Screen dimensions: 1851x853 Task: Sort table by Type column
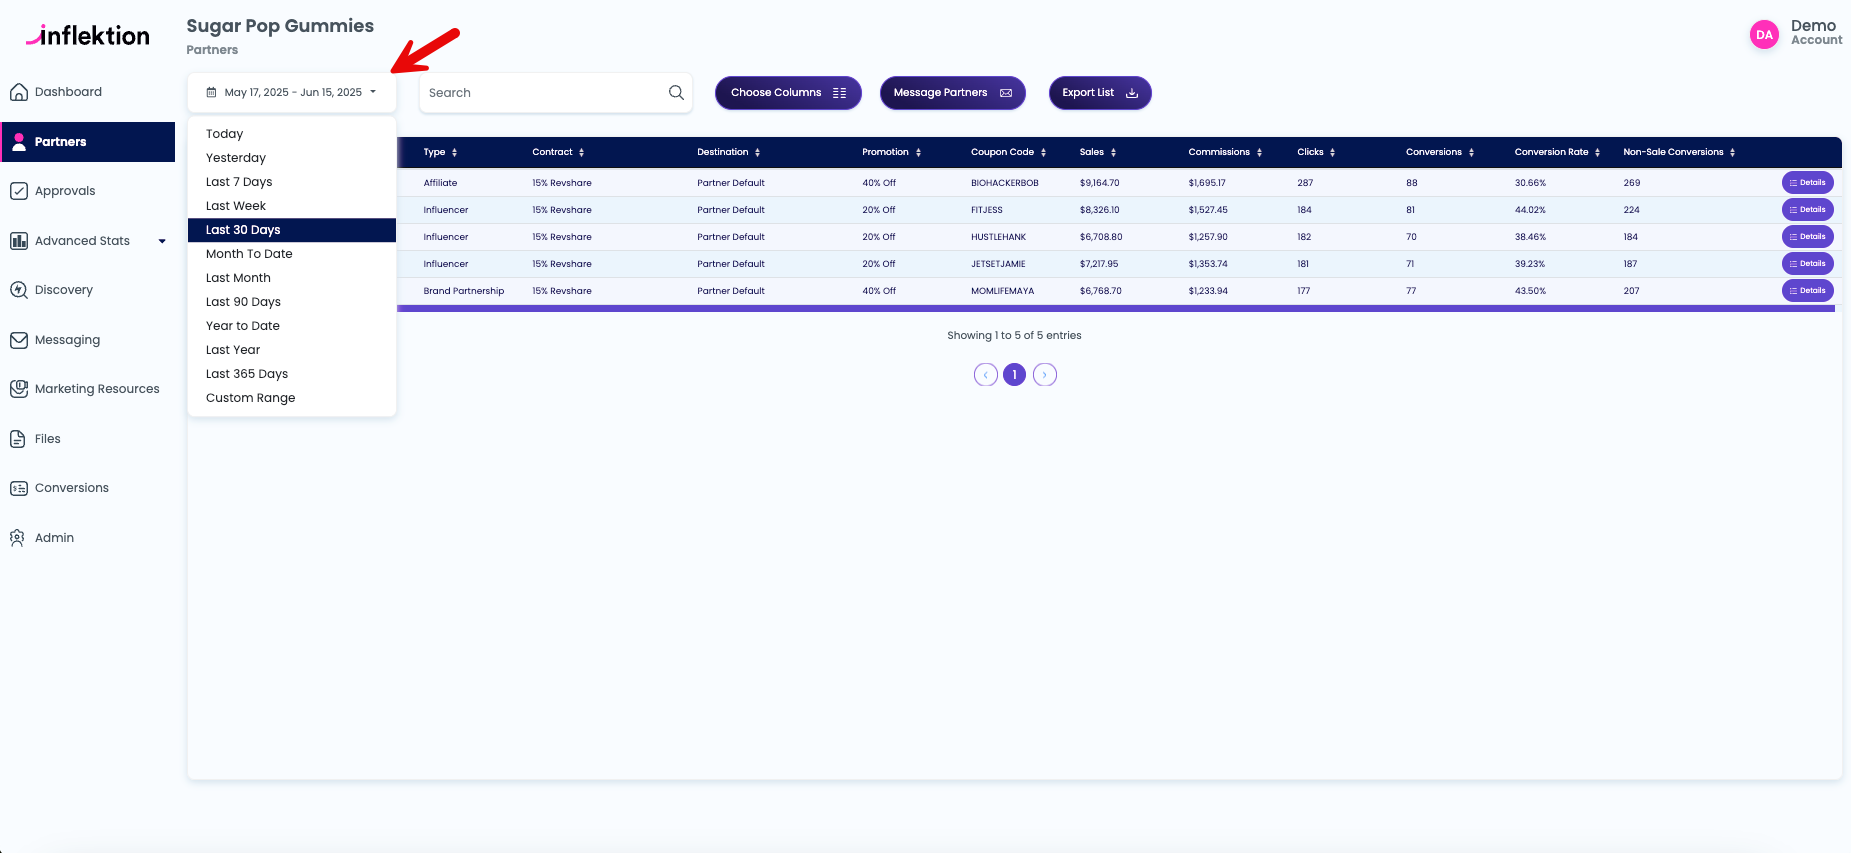[440, 152]
